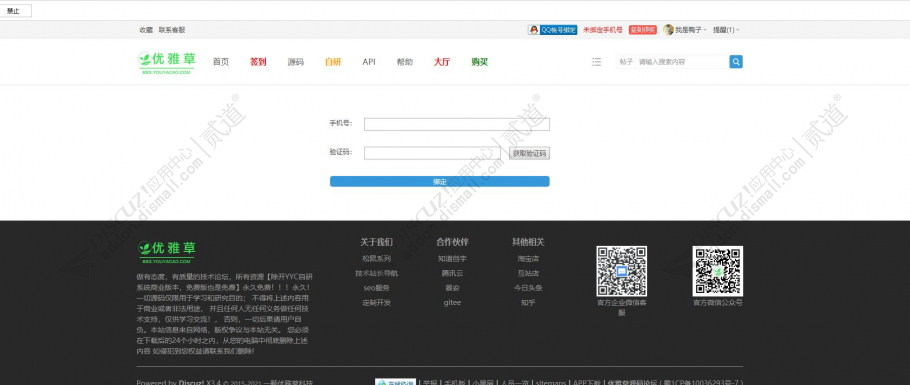910x385 pixels.
Task: Open the 购买 nav item
Action: coord(479,62)
